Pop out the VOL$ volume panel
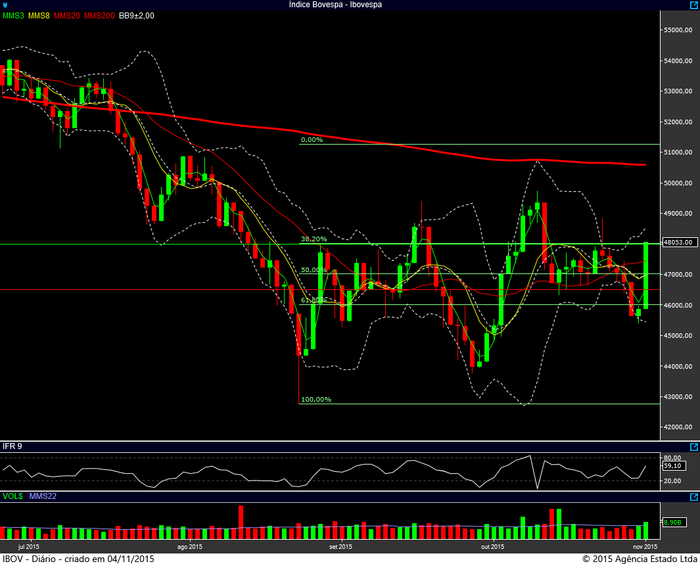Screen dimensions: 700x564 694,497
